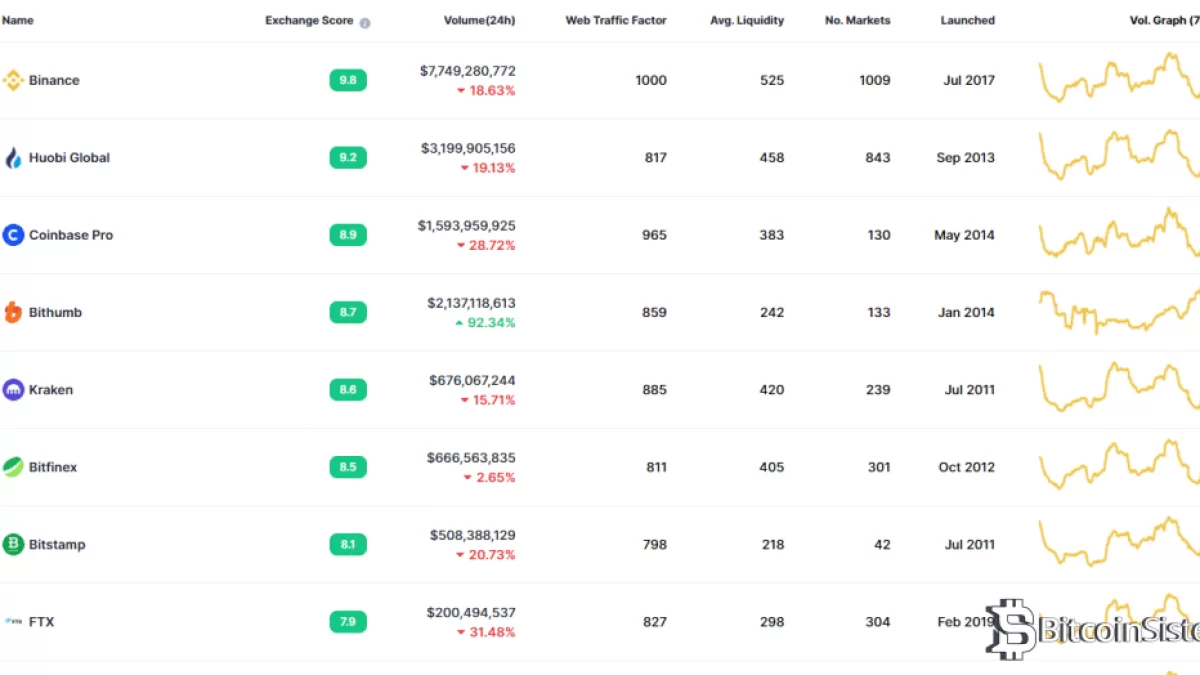Click the Kraken logo icon
The height and width of the screenshot is (675, 1200).
coord(13,390)
